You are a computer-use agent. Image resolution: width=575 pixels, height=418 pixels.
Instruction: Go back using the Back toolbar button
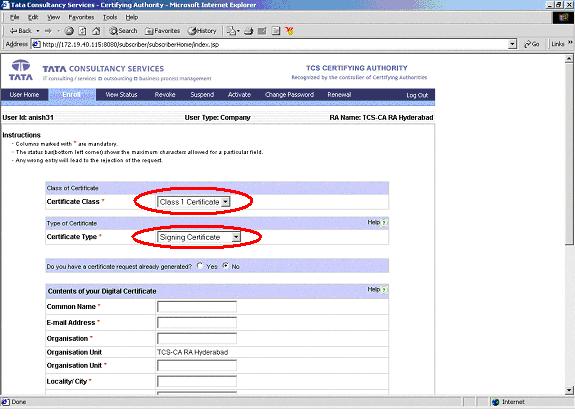click(x=20, y=31)
